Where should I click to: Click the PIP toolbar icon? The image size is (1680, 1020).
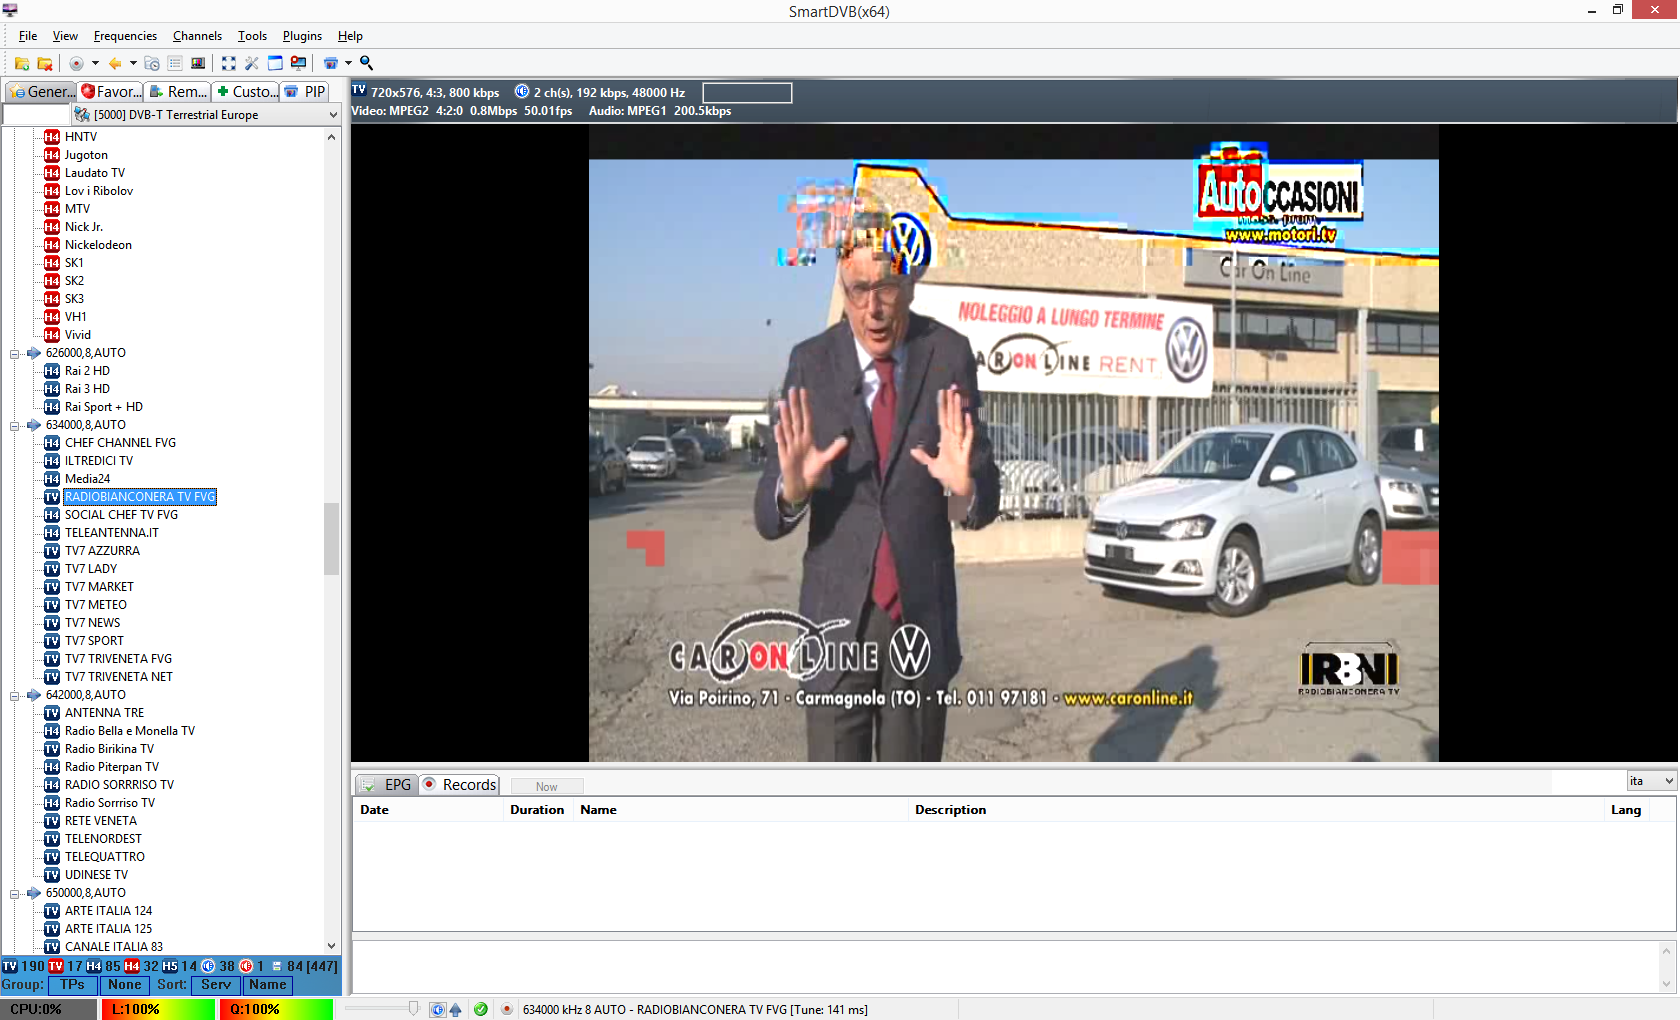[330, 63]
